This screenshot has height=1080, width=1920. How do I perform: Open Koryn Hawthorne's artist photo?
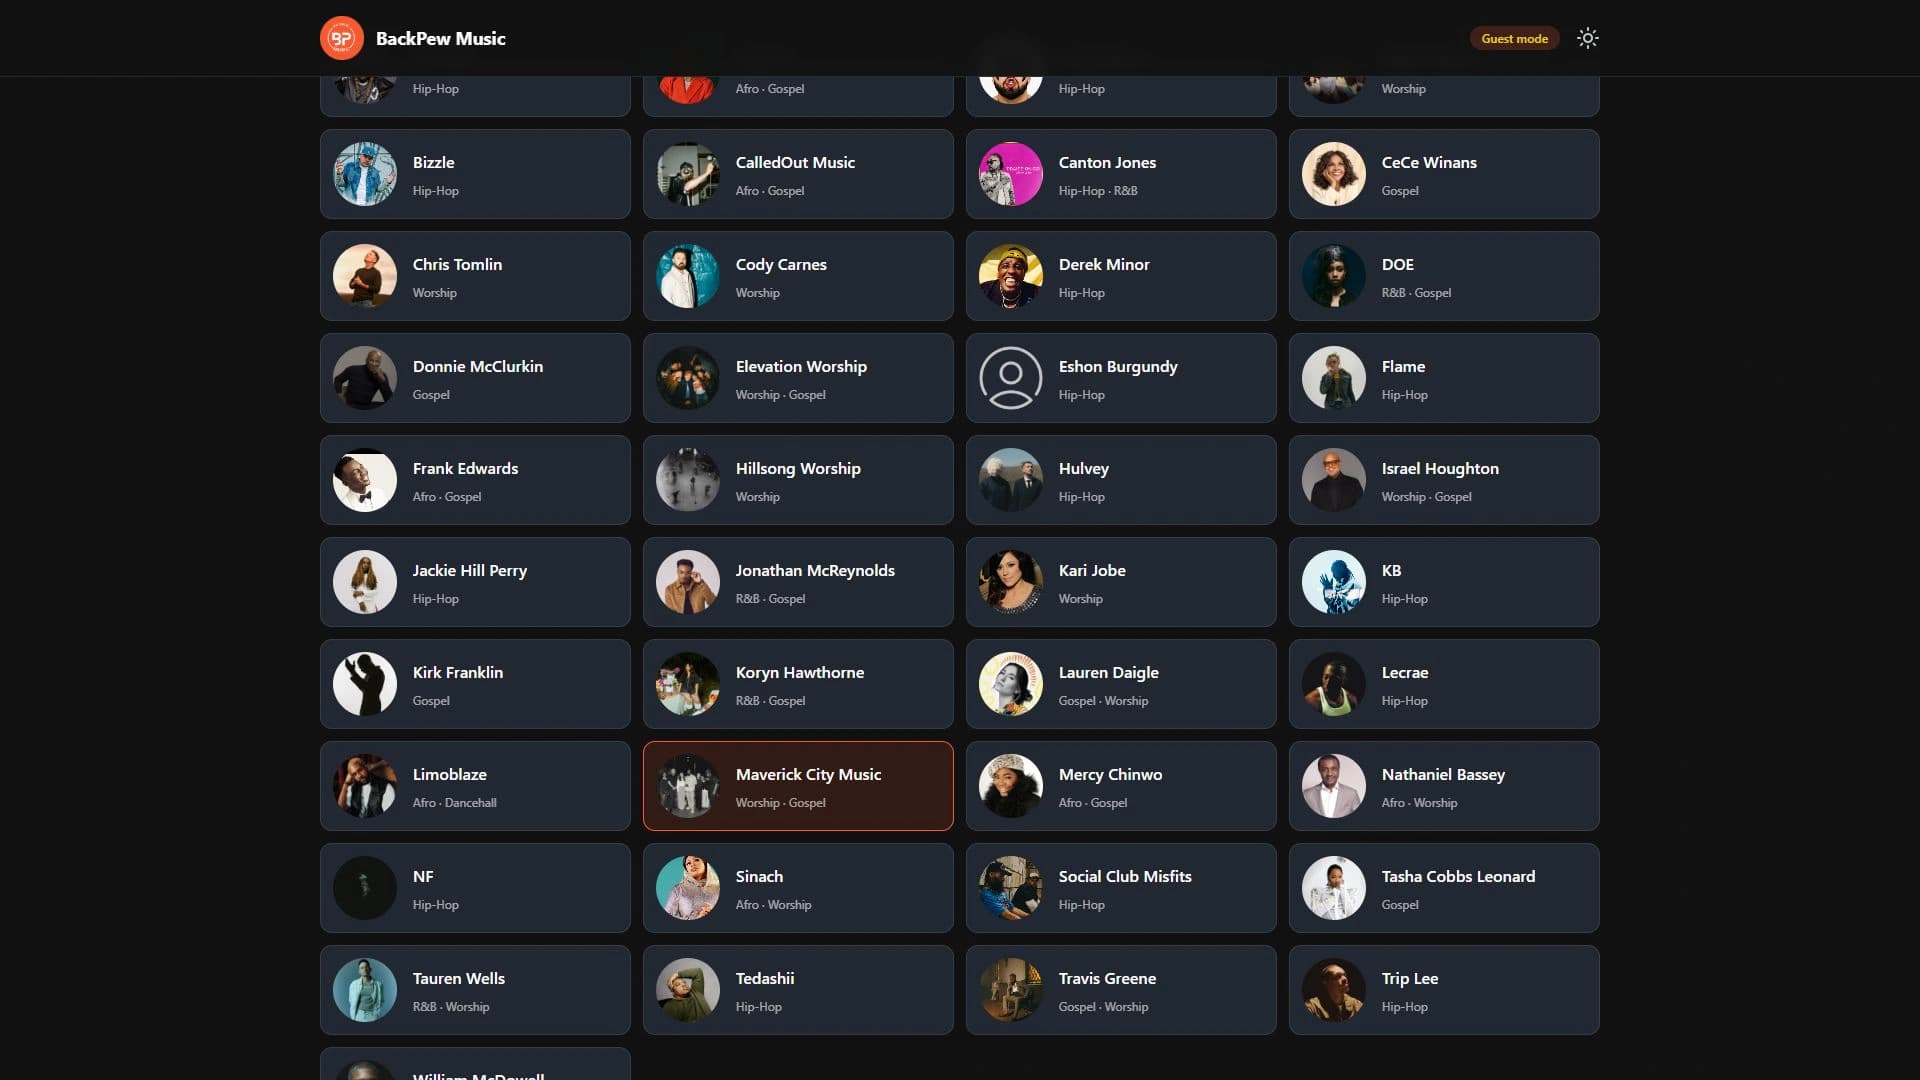688,684
